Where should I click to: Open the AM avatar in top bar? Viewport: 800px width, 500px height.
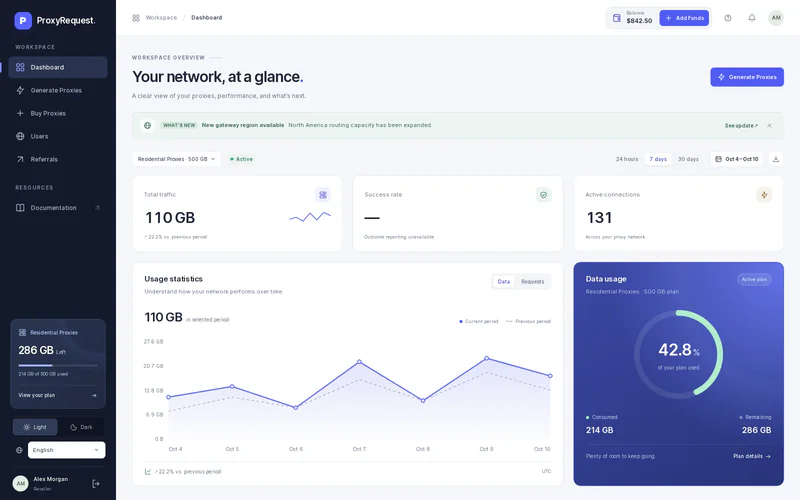click(776, 18)
